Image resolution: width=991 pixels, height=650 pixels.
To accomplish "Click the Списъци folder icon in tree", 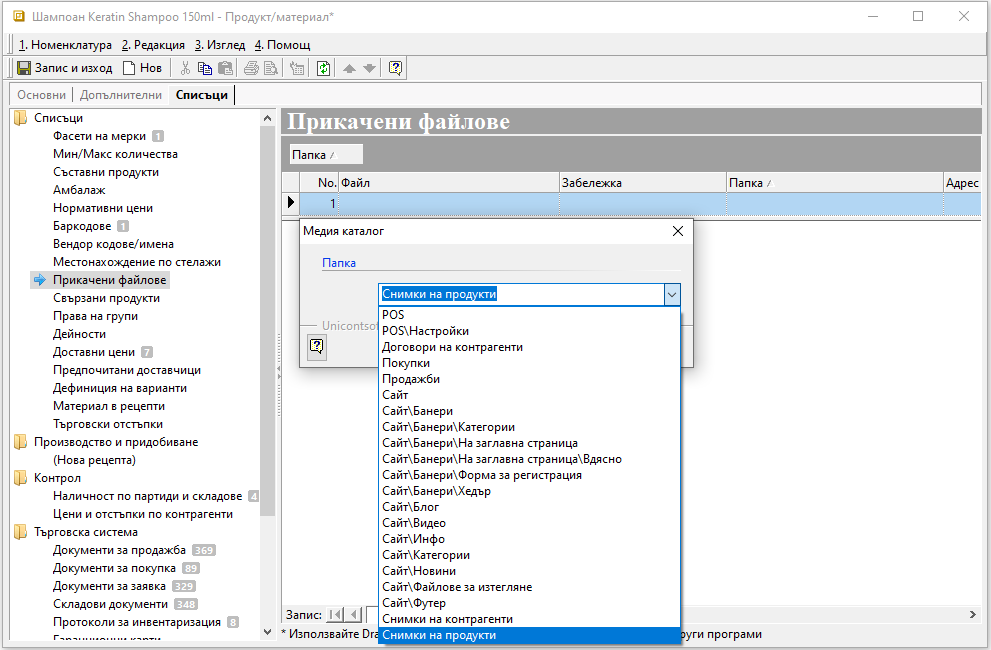I will 20,118.
